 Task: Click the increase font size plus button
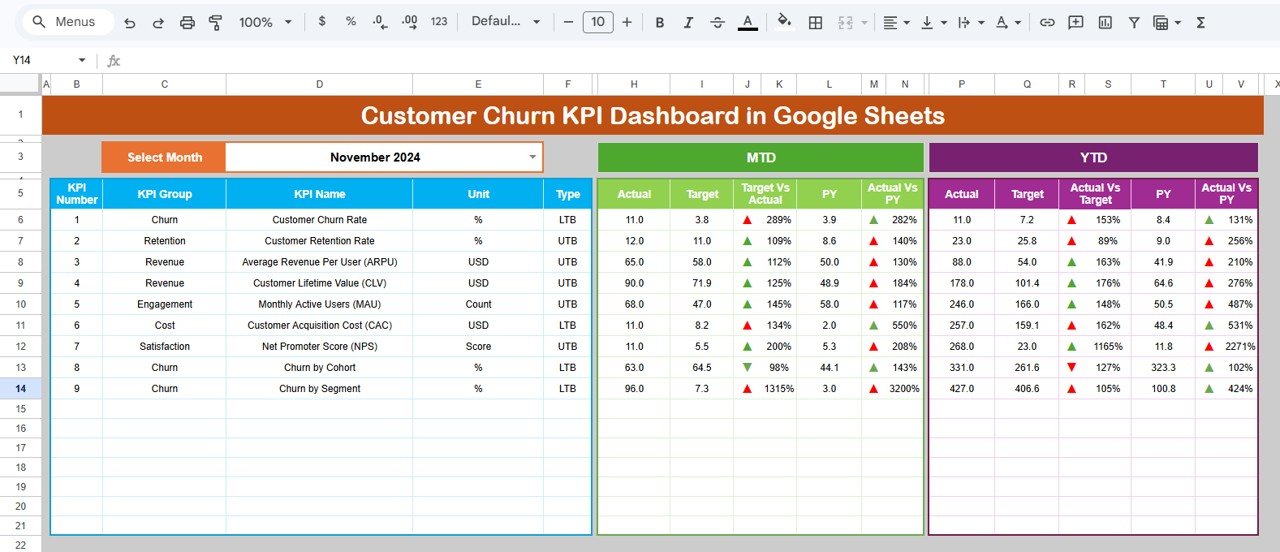click(627, 22)
